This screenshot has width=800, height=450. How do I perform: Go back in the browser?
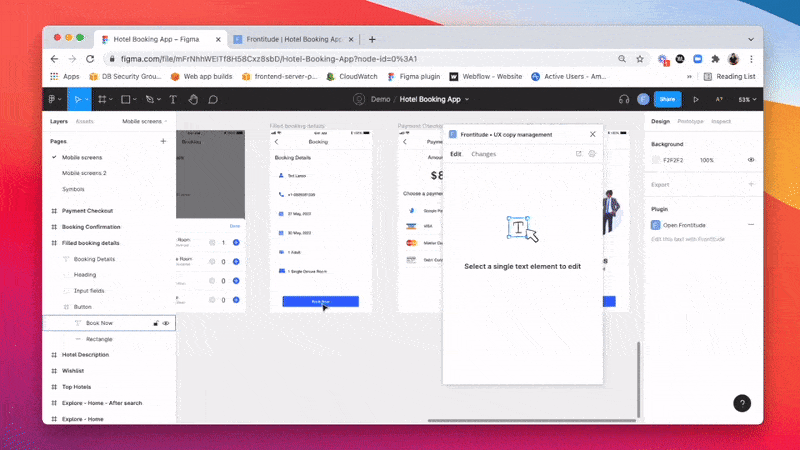point(55,59)
